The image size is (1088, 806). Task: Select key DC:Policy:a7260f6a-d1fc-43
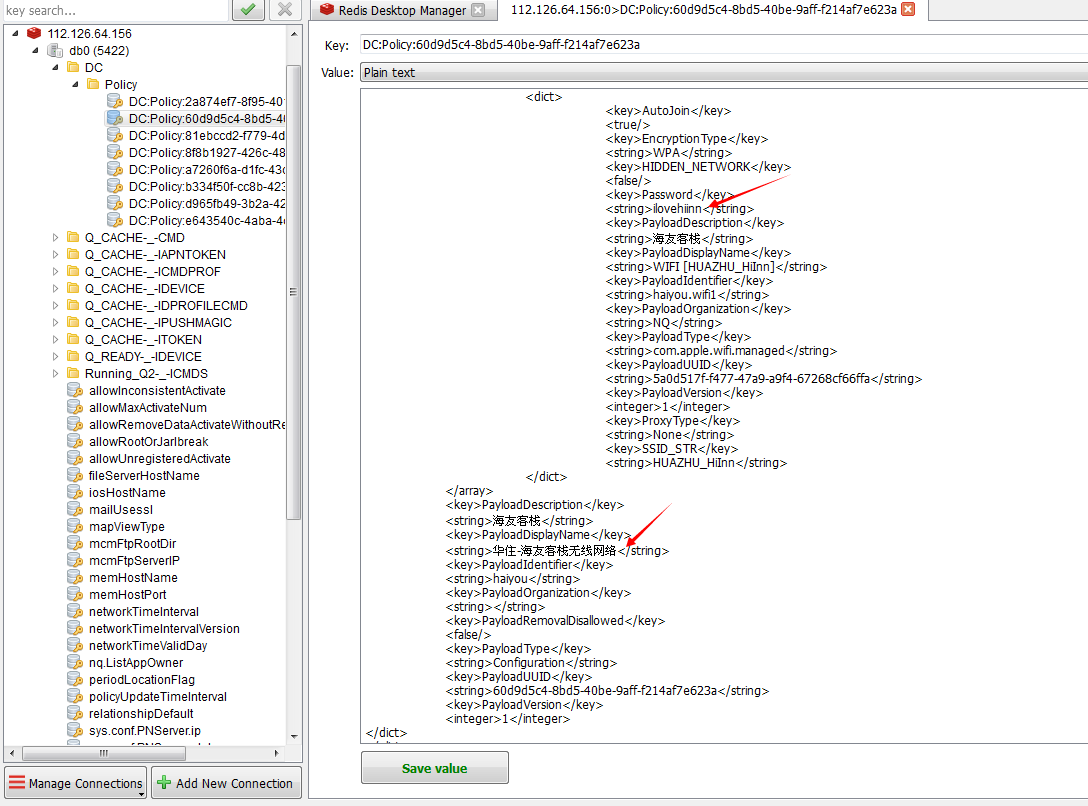[x=207, y=169]
